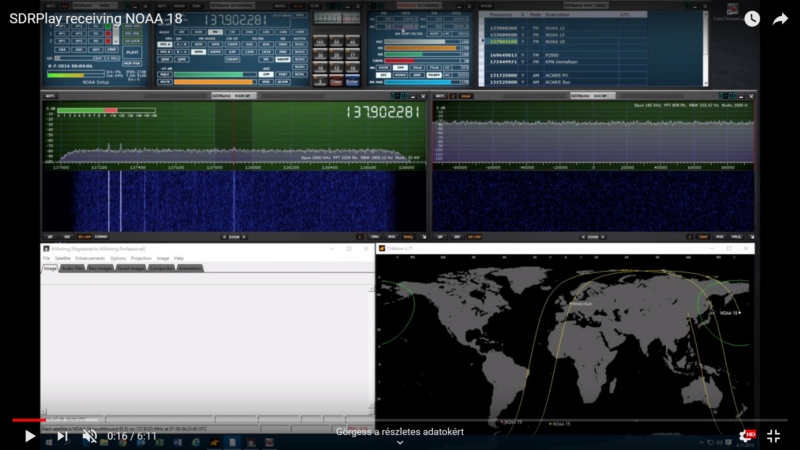This screenshot has width=800, height=450.
Task: Select the NOAA 15 row in the memory panel
Action: pyautogui.click(x=566, y=35)
